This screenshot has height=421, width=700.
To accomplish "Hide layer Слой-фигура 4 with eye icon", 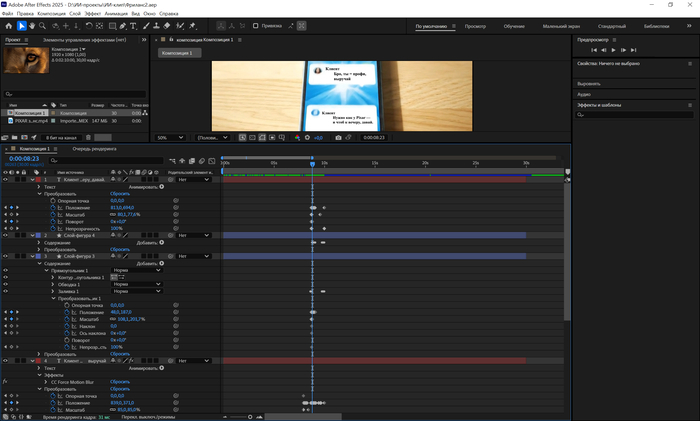I will pos(6,235).
